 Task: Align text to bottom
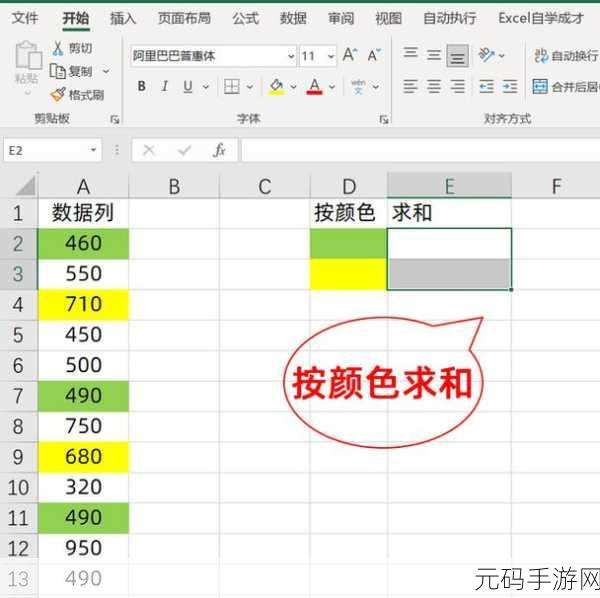[x=457, y=56]
